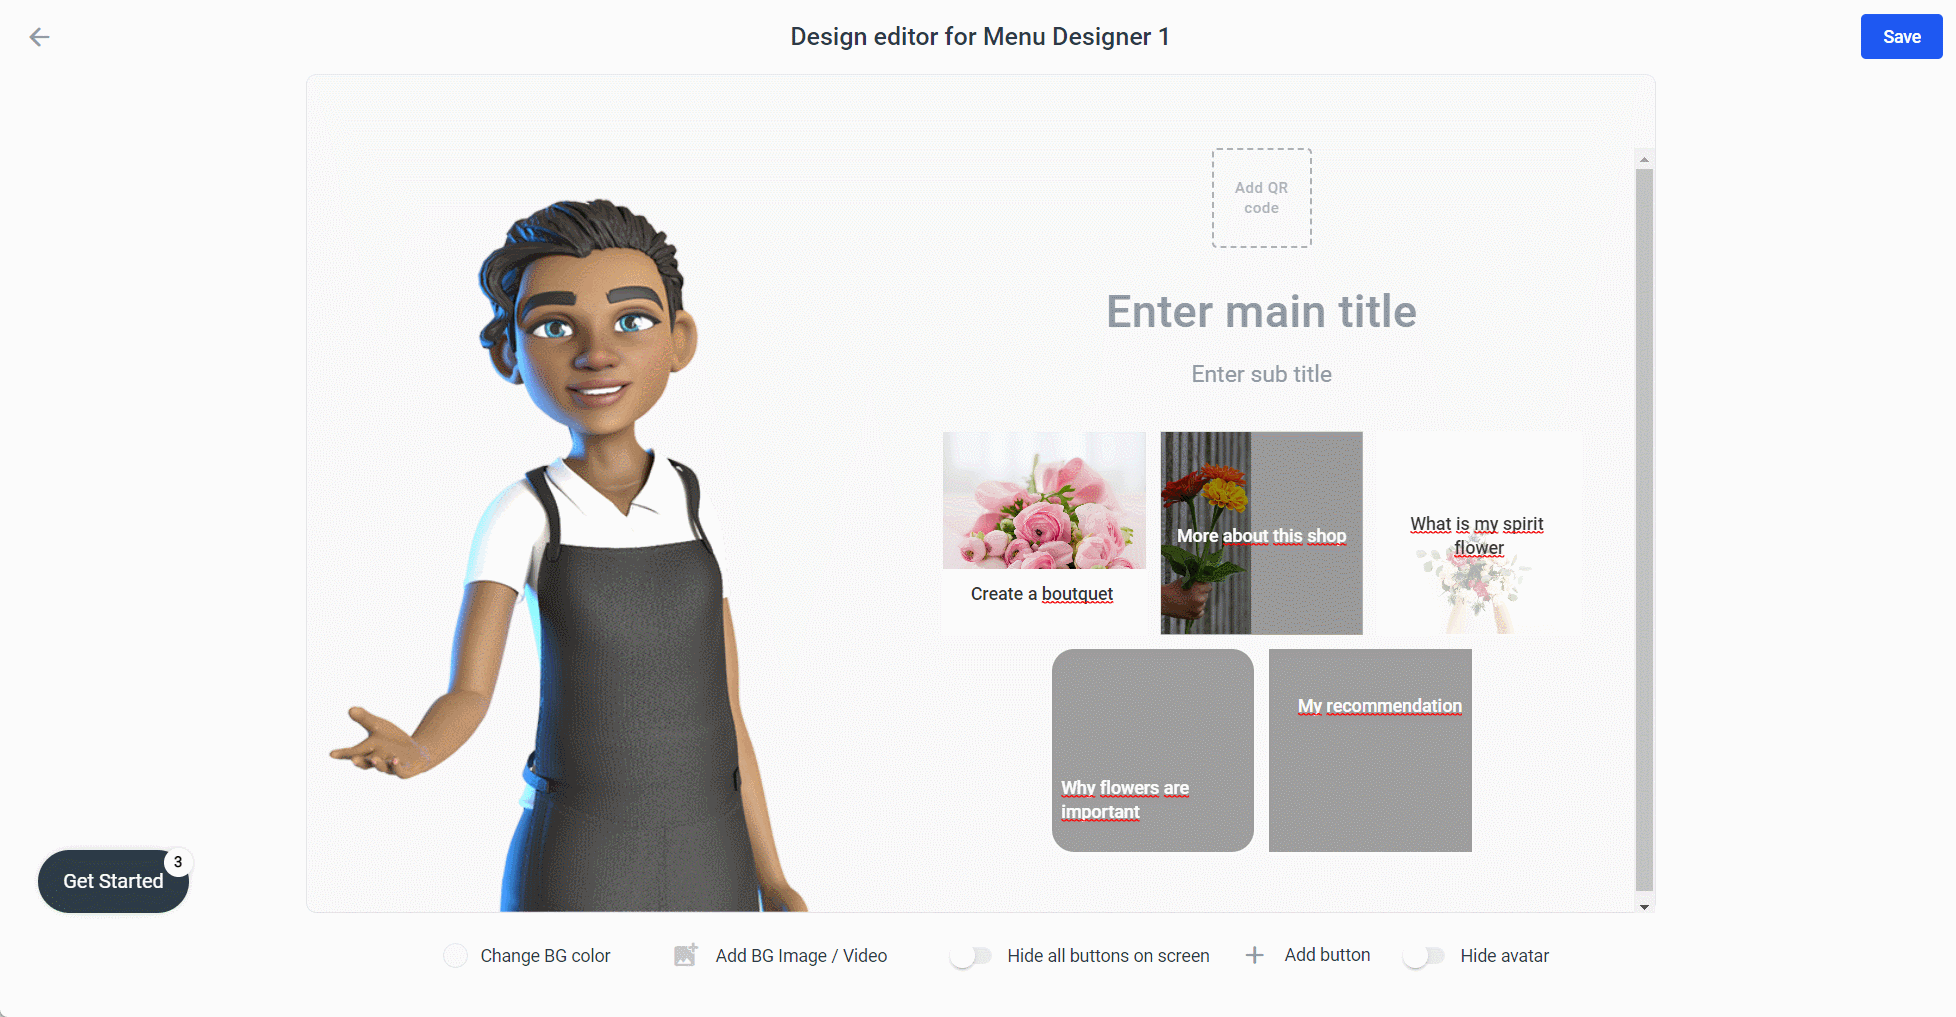Toggle the Hide avatar switch
1956x1017 pixels.
1423,956
